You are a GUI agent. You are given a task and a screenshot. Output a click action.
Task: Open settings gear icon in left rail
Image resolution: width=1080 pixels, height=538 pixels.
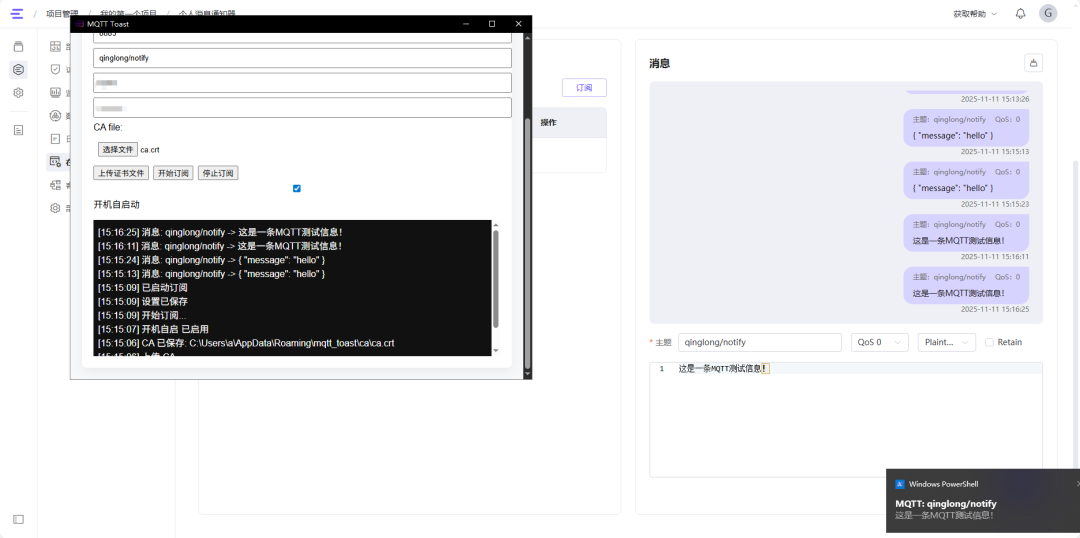pyautogui.click(x=19, y=92)
